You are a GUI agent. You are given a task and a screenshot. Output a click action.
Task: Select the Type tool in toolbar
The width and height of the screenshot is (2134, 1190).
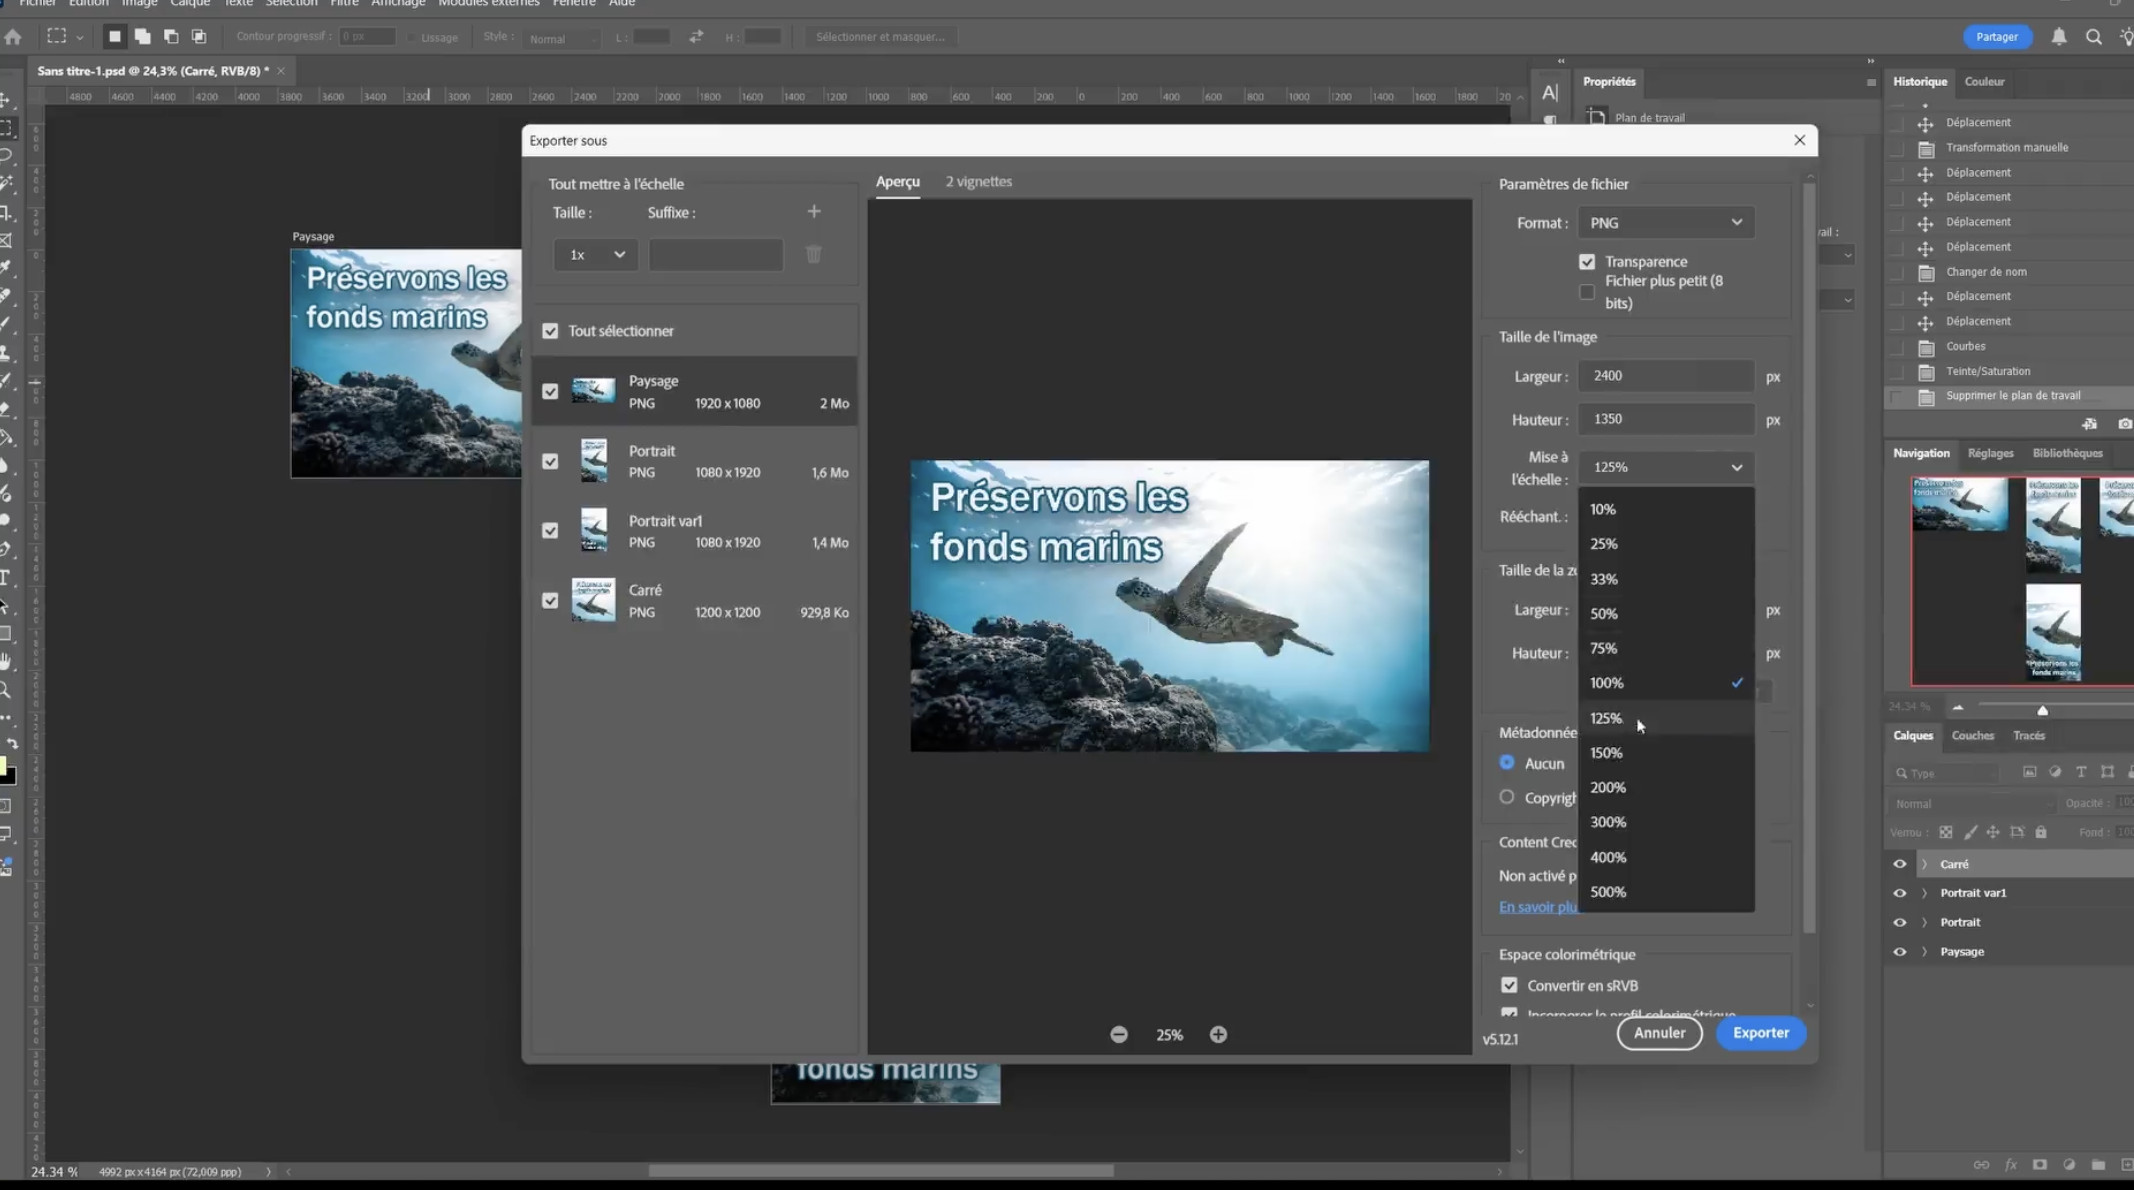[x=6, y=578]
